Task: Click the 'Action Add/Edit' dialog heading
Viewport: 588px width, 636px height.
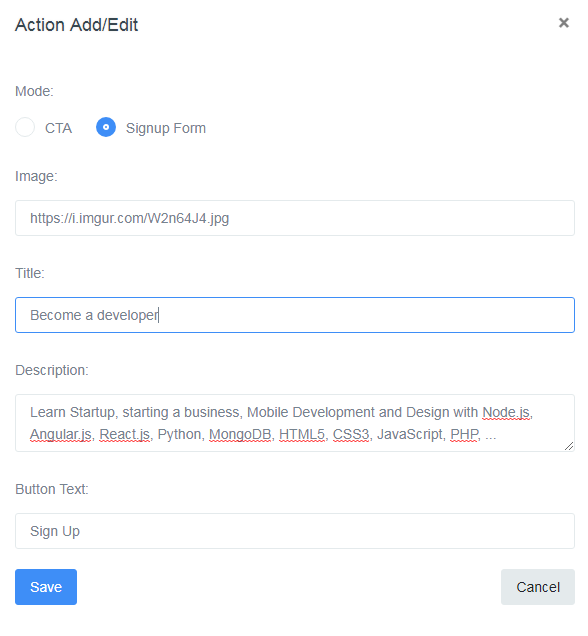Action: 77,25
